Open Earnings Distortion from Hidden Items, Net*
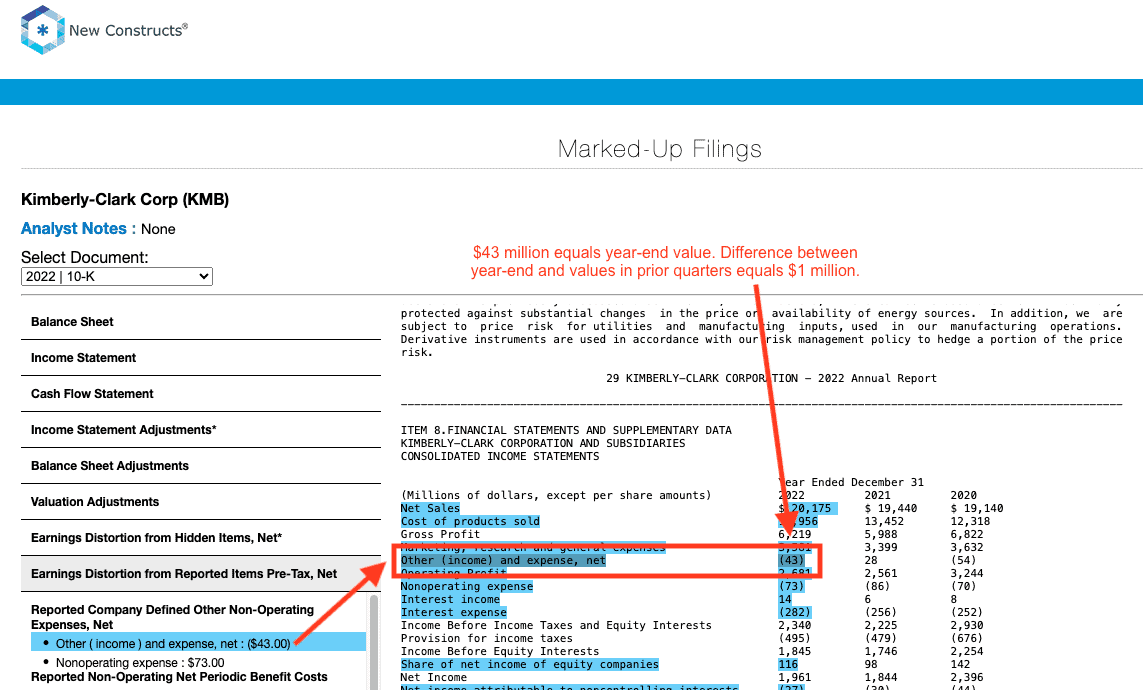This screenshot has width=1143, height=690. (x=200, y=538)
